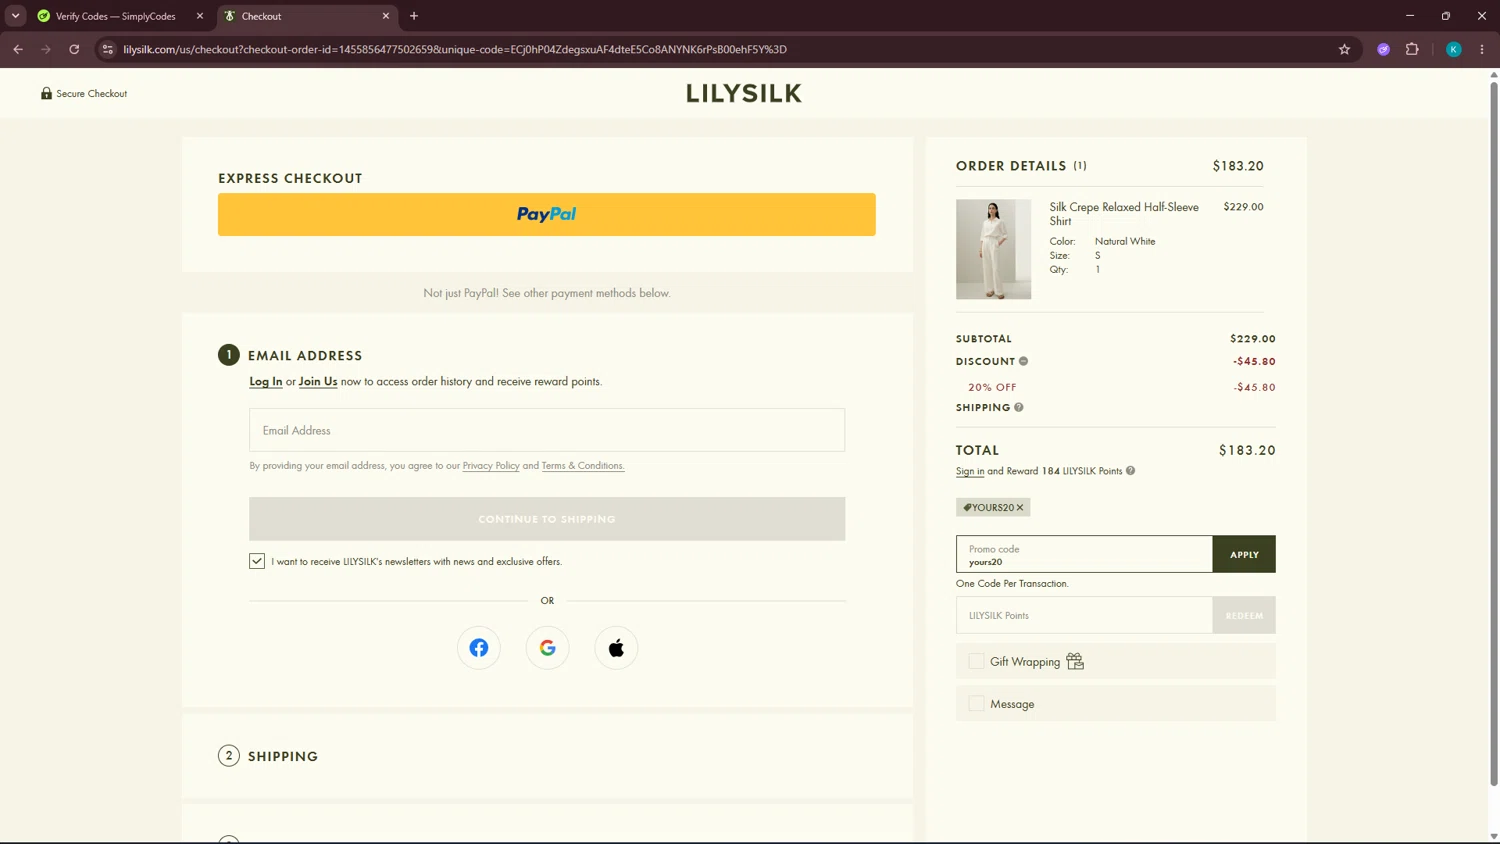Click the purple extension icon in toolbar

click(1383, 49)
